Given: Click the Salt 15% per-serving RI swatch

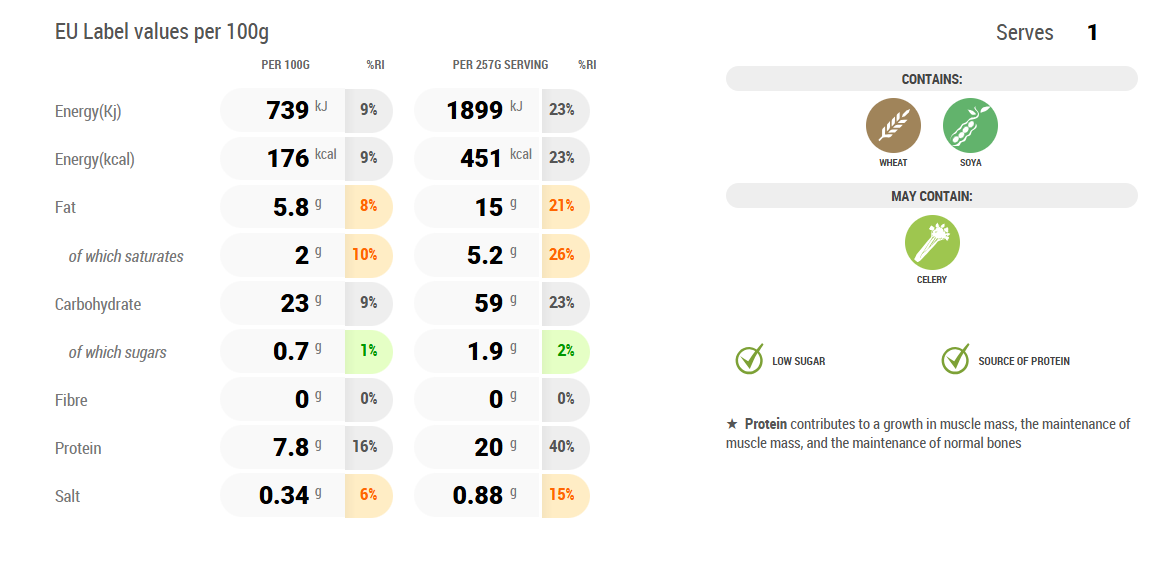Looking at the screenshot, I should tap(564, 496).
